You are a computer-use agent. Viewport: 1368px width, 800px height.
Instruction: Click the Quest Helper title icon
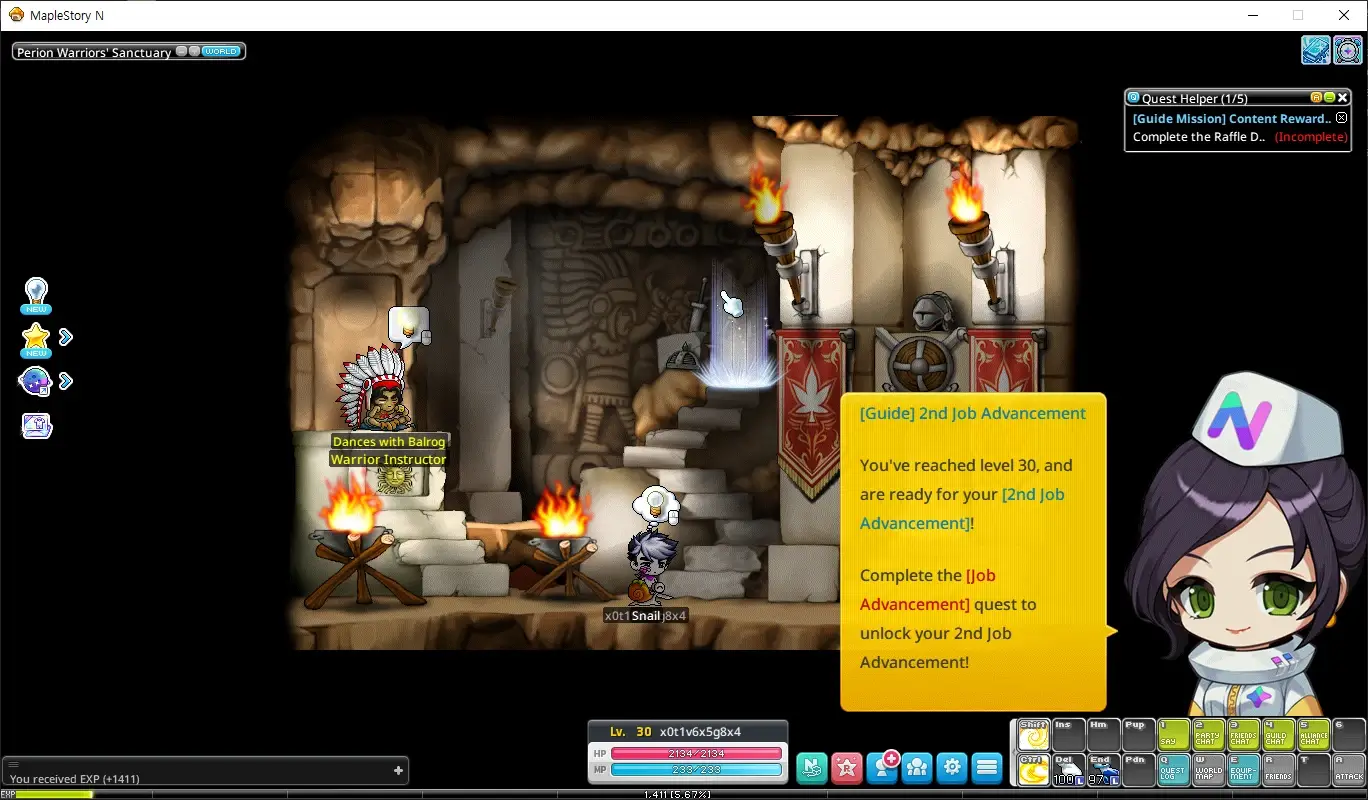(1133, 98)
